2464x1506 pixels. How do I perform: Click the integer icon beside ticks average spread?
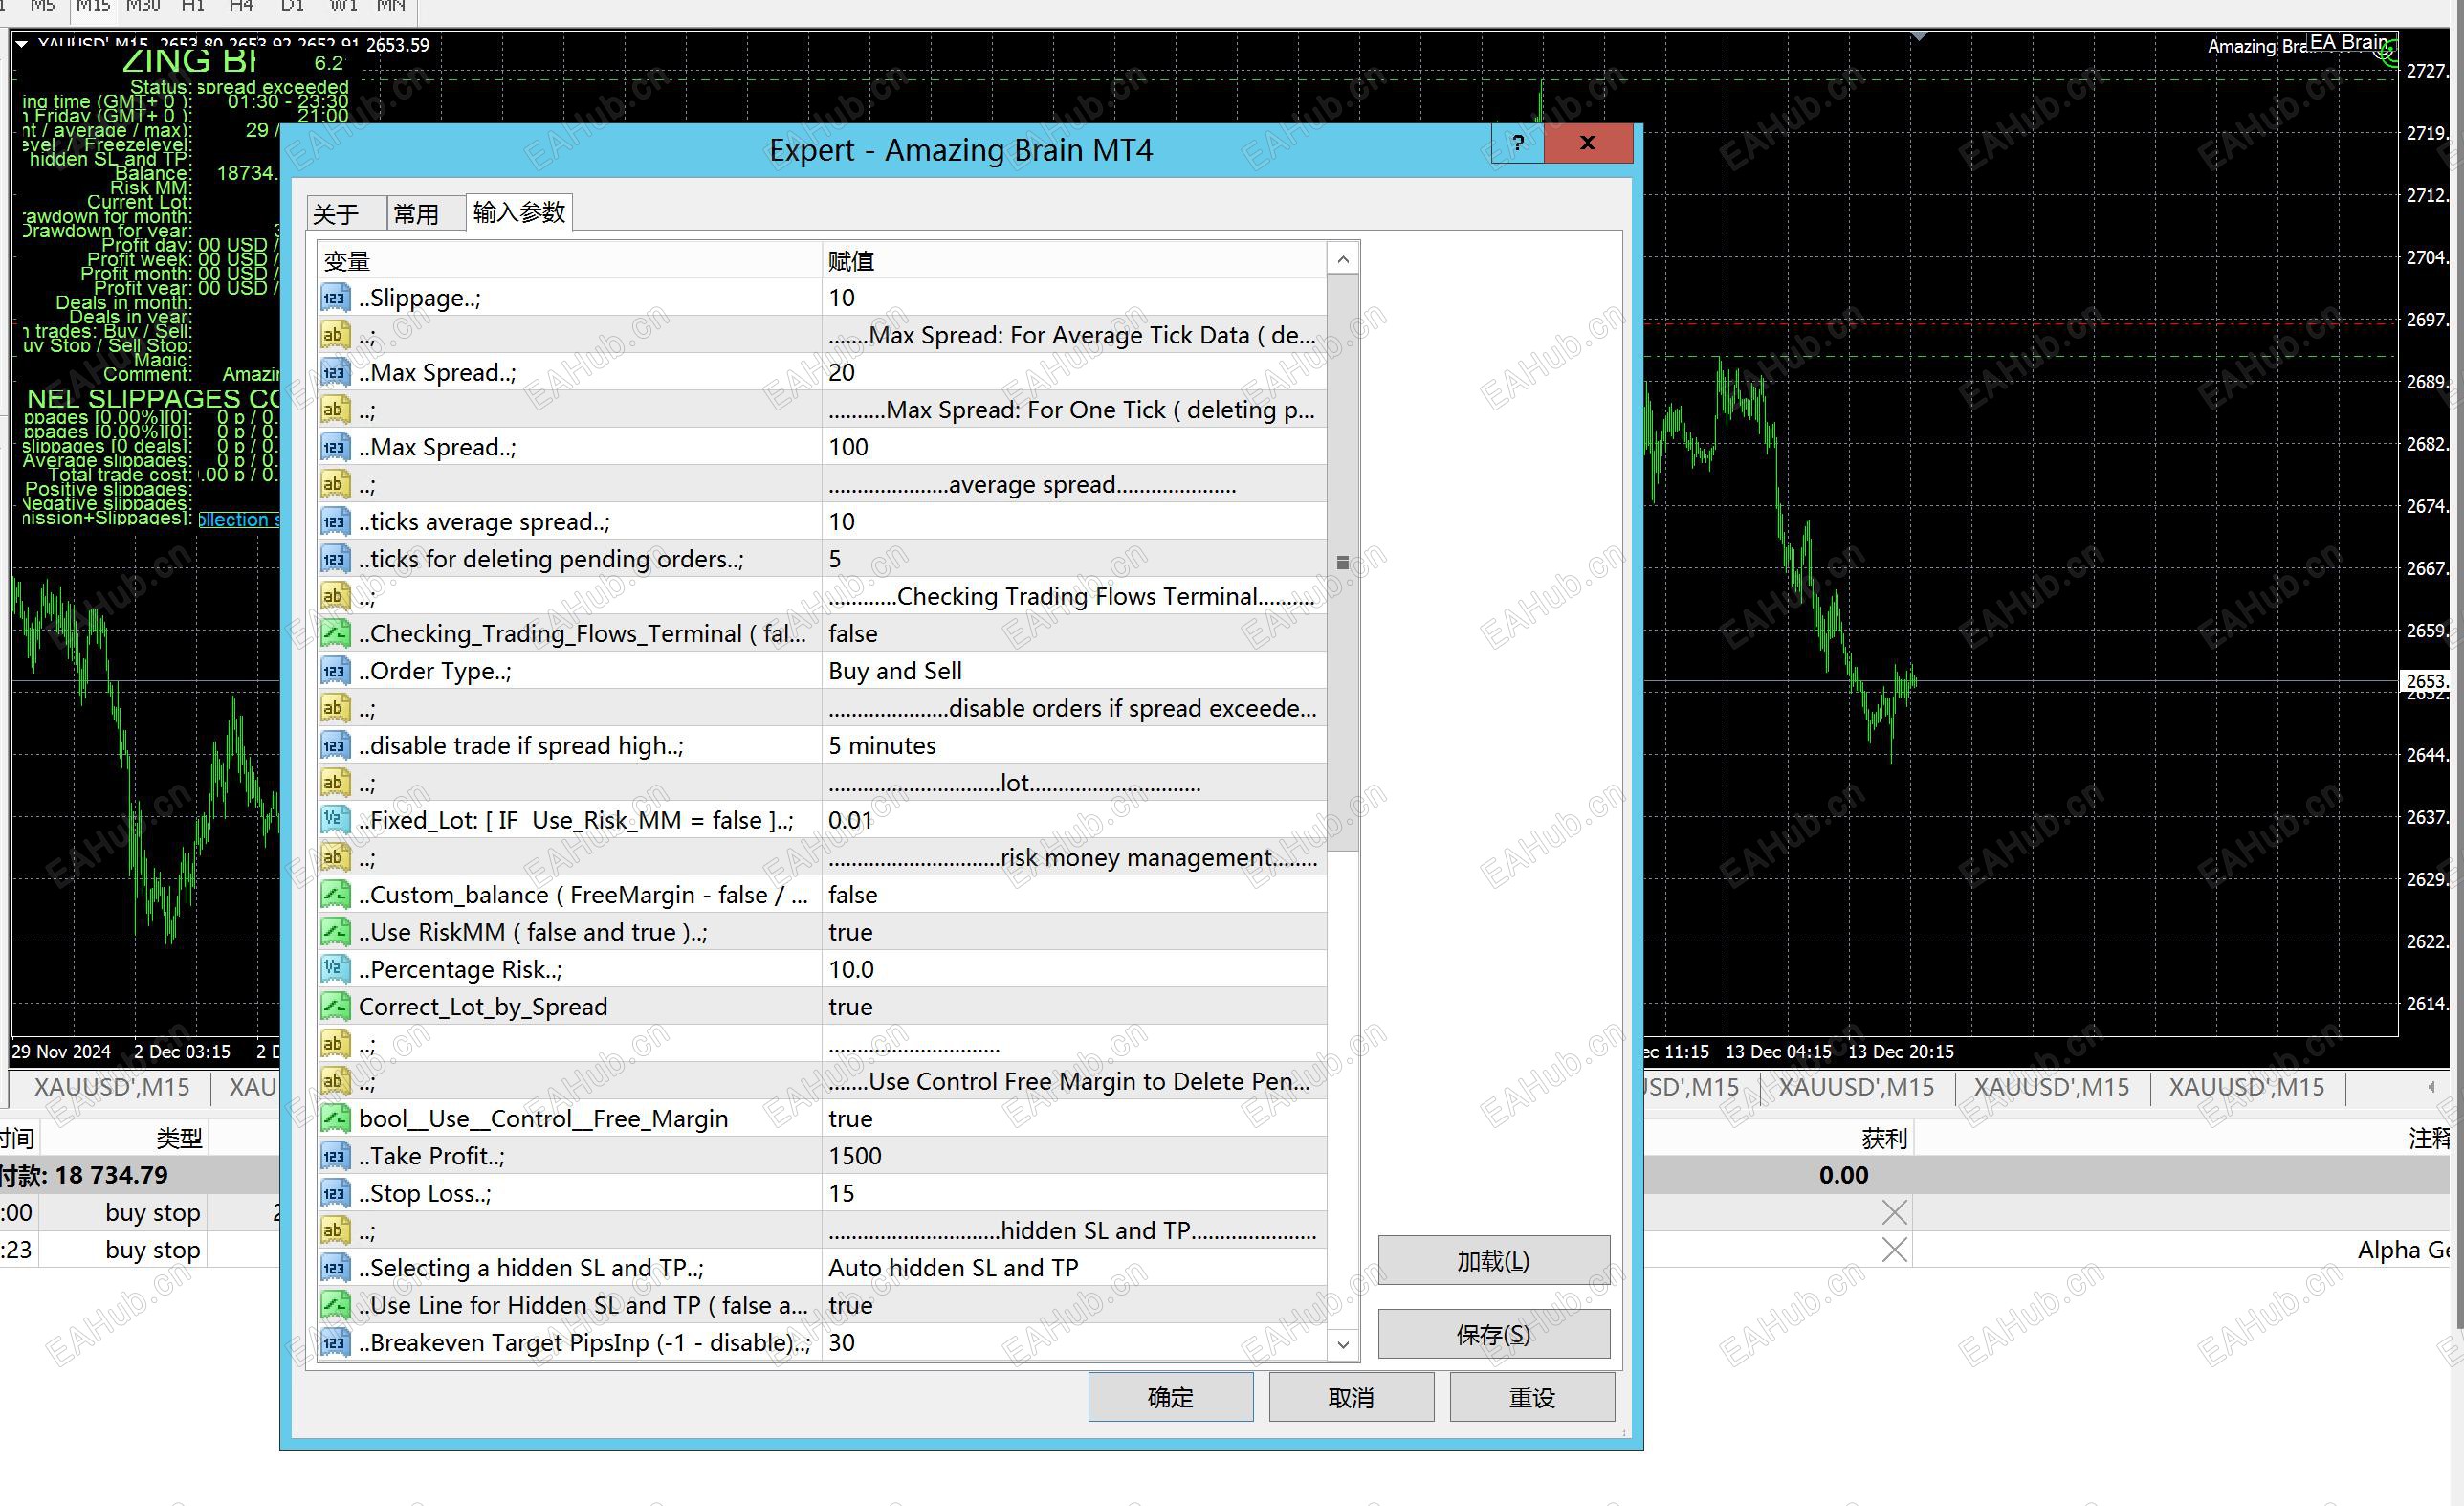click(335, 522)
